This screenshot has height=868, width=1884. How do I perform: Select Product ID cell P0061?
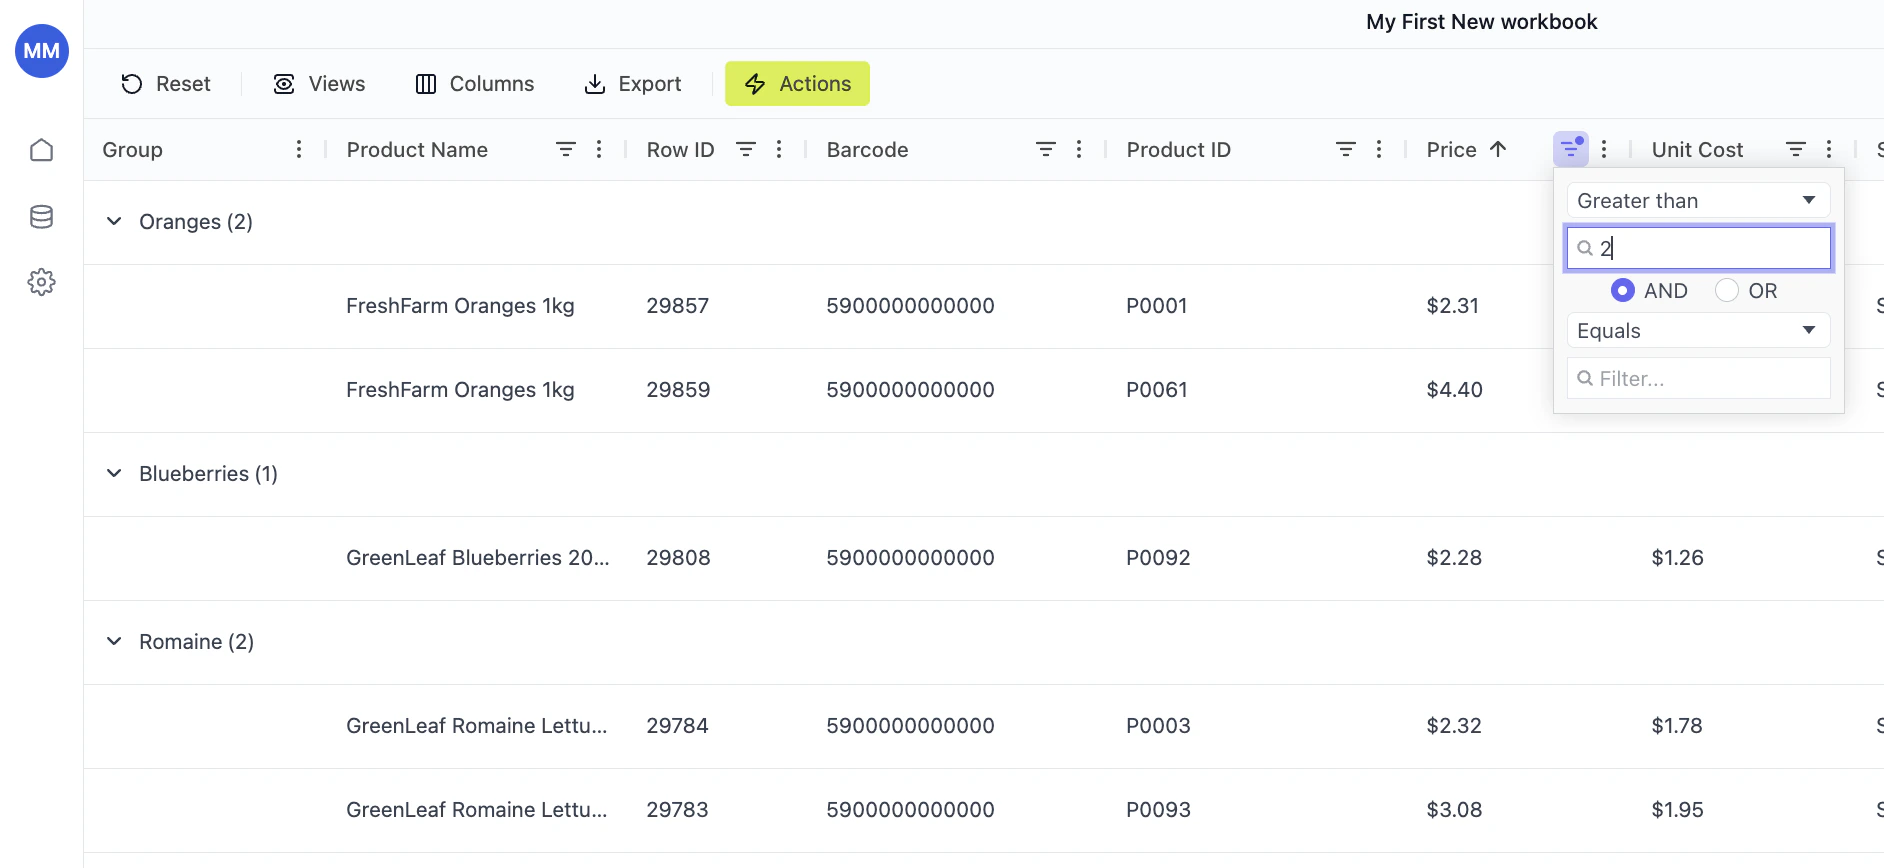(1157, 390)
